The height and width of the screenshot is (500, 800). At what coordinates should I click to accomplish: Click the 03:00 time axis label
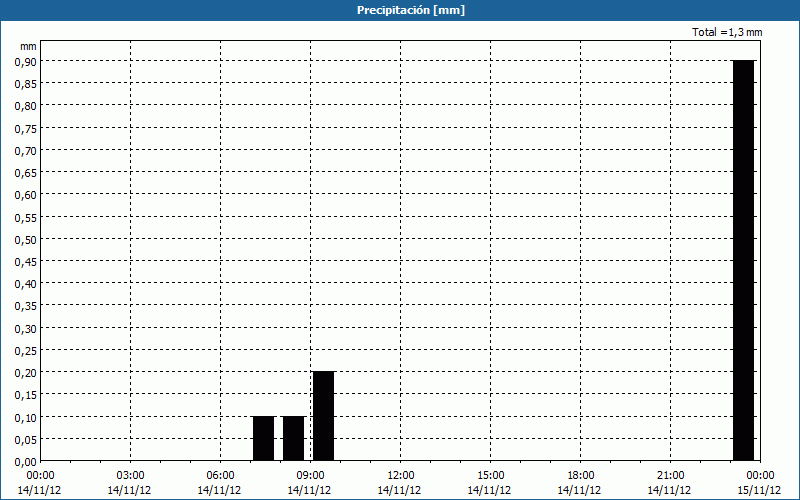pos(130,475)
